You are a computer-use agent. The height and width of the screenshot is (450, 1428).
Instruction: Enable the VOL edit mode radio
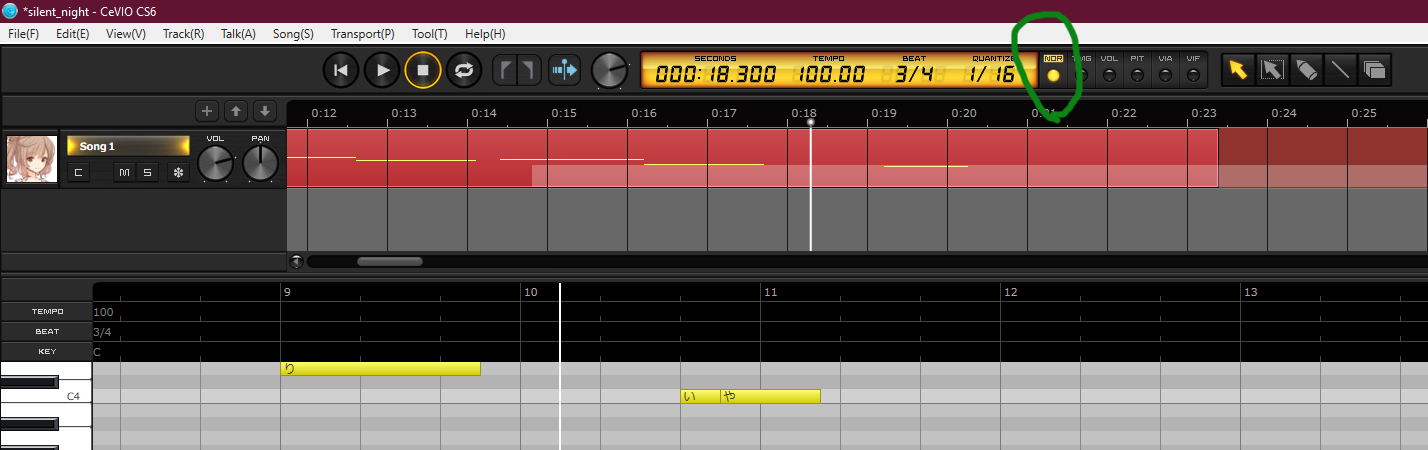(1109, 75)
